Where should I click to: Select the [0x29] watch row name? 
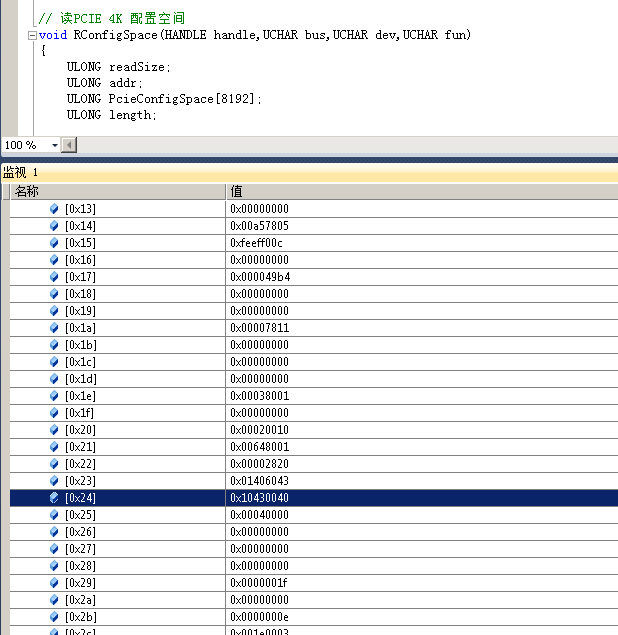[80, 583]
